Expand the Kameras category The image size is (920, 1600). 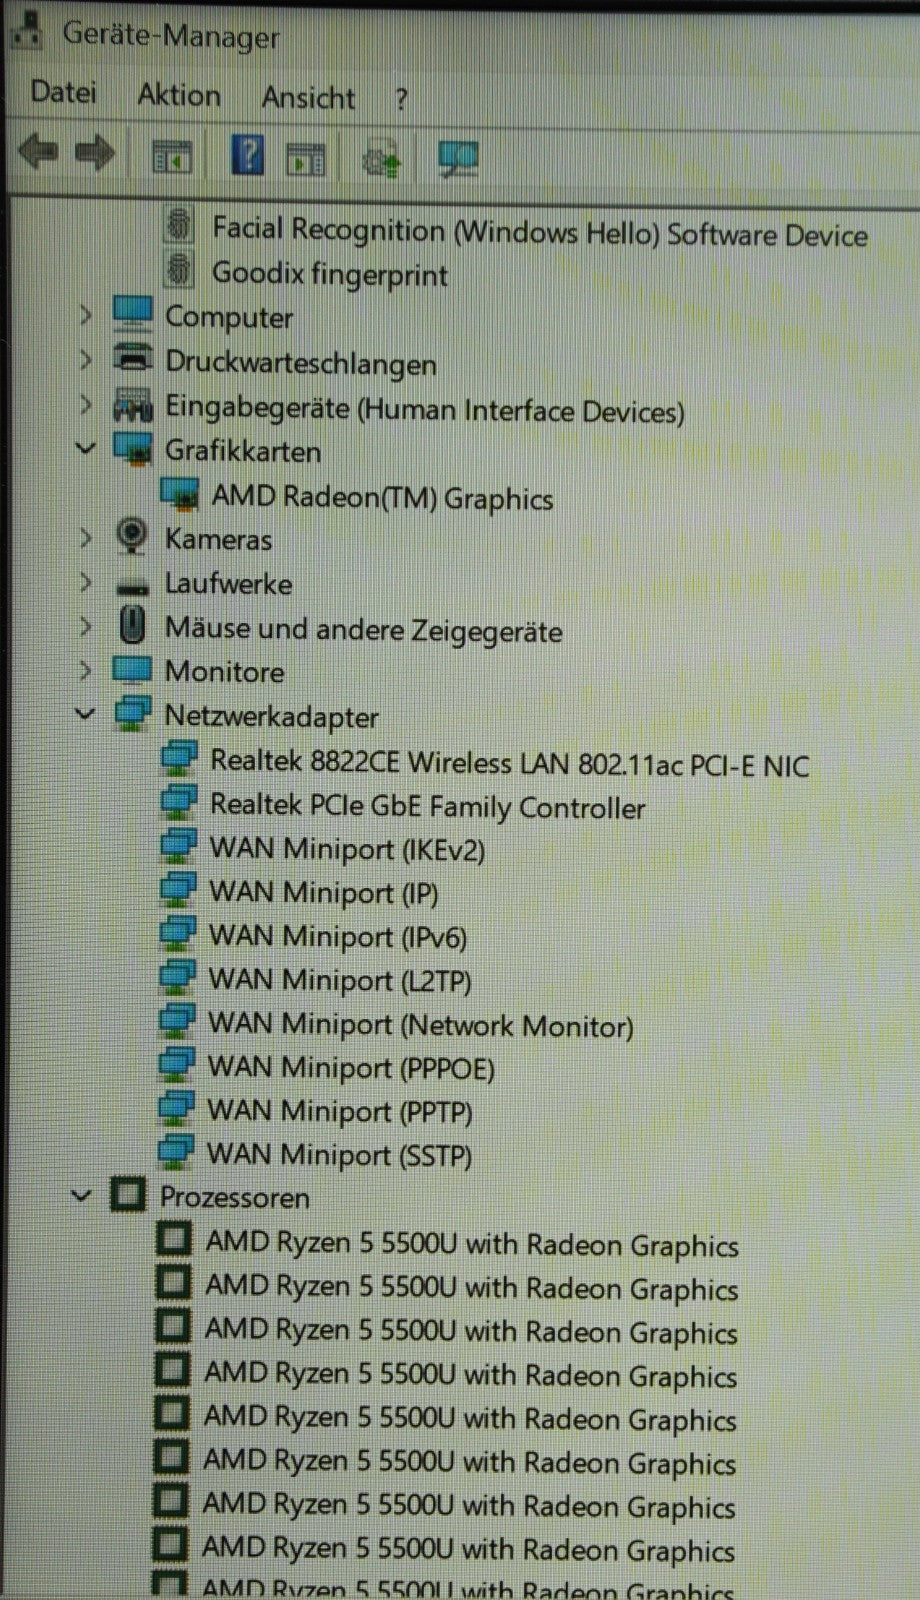(85, 538)
